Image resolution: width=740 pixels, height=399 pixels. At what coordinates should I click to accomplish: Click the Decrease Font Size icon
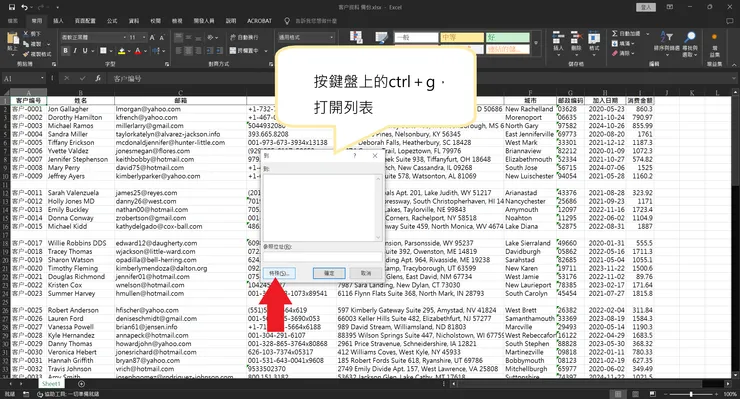[161, 37]
